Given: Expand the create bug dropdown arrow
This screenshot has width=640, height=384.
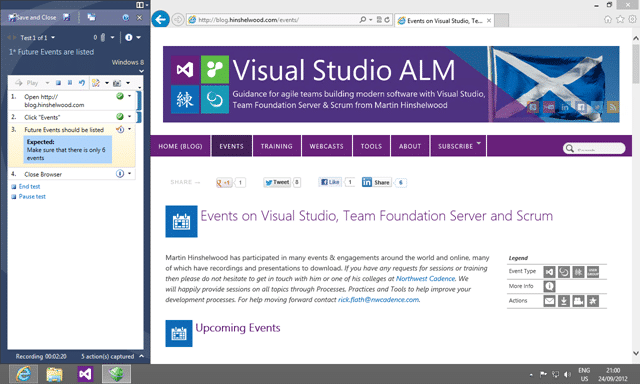Looking at the screenshot, I should pyautogui.click(x=107, y=83).
